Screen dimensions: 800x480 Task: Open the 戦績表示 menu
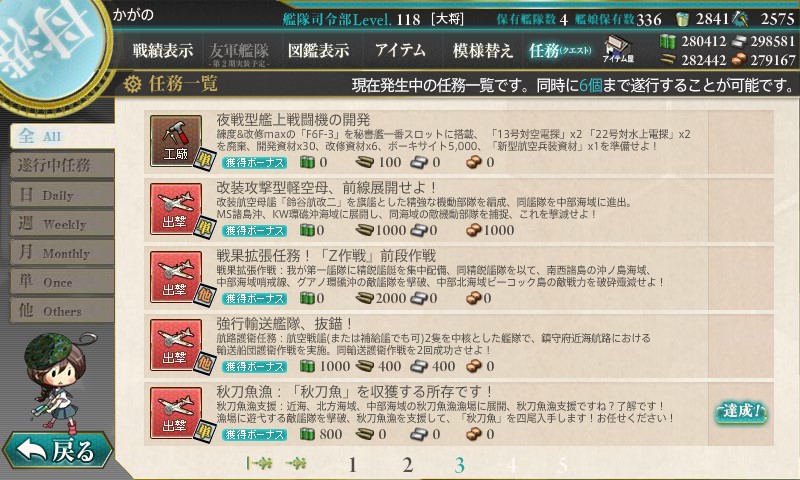[x=163, y=50]
